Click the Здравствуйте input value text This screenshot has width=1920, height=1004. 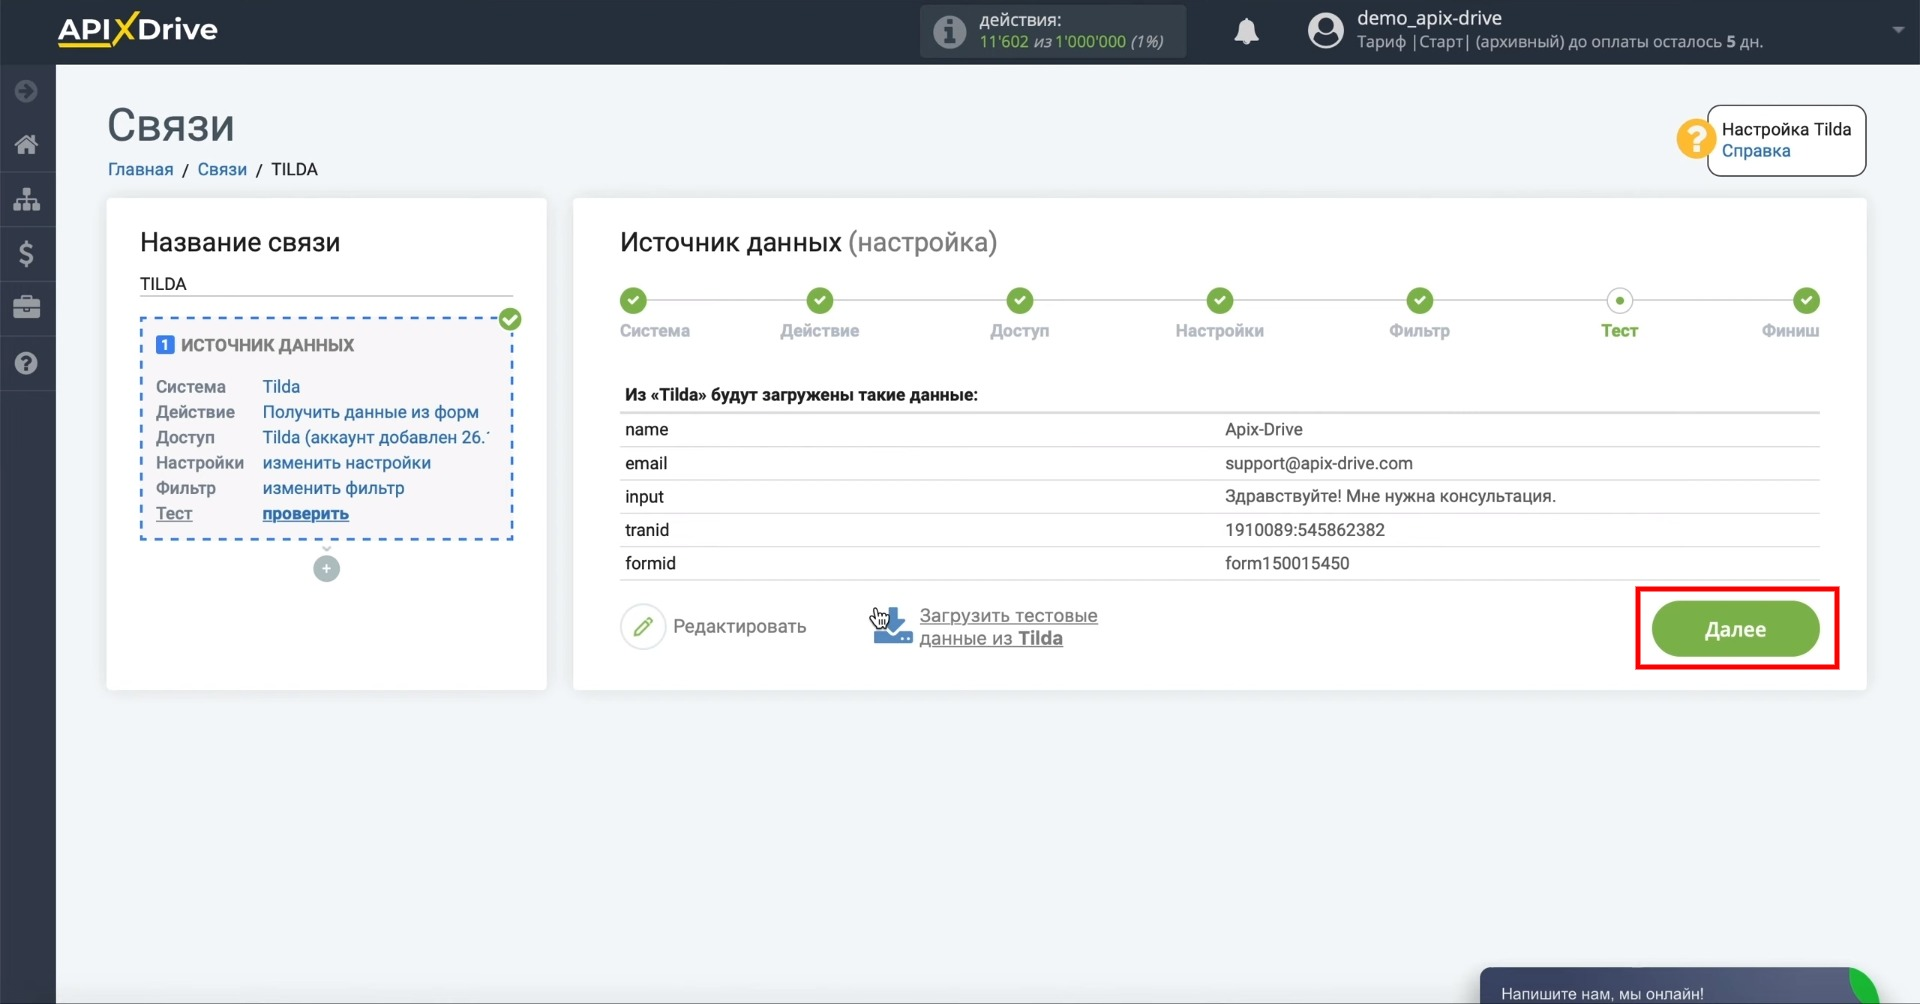click(1390, 497)
